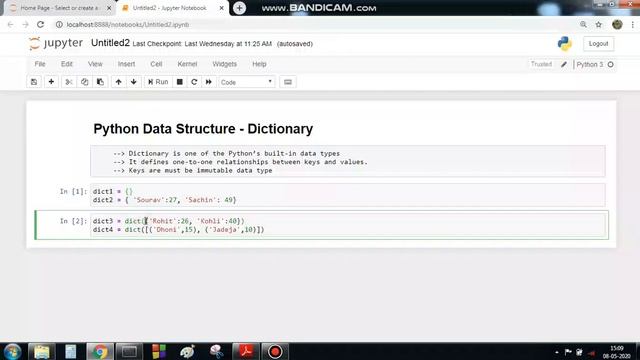
Task: Go forward in browser history
Action: pos(25,24)
